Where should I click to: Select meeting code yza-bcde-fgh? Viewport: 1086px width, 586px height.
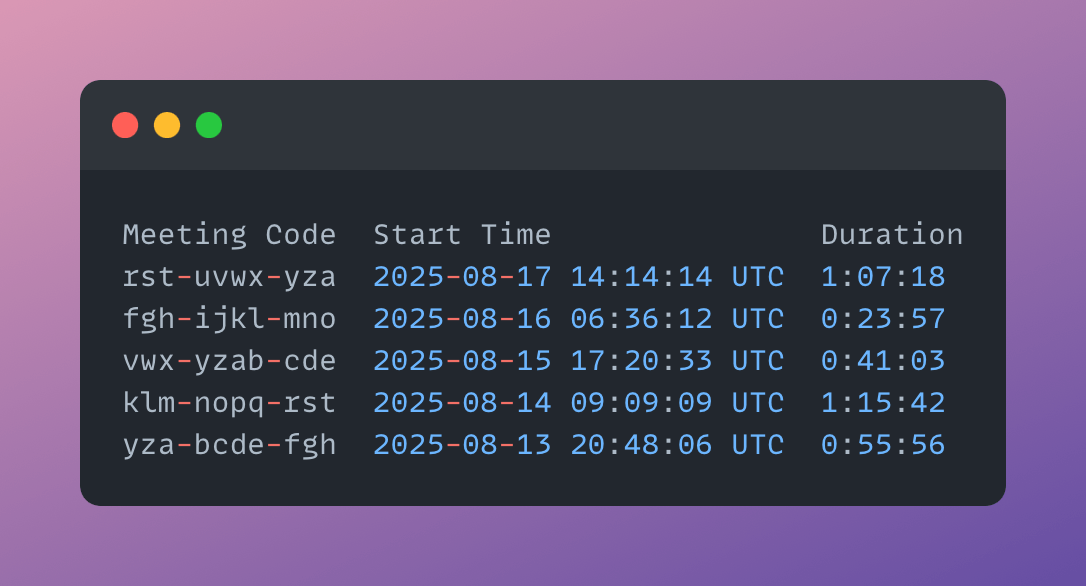click(x=229, y=445)
